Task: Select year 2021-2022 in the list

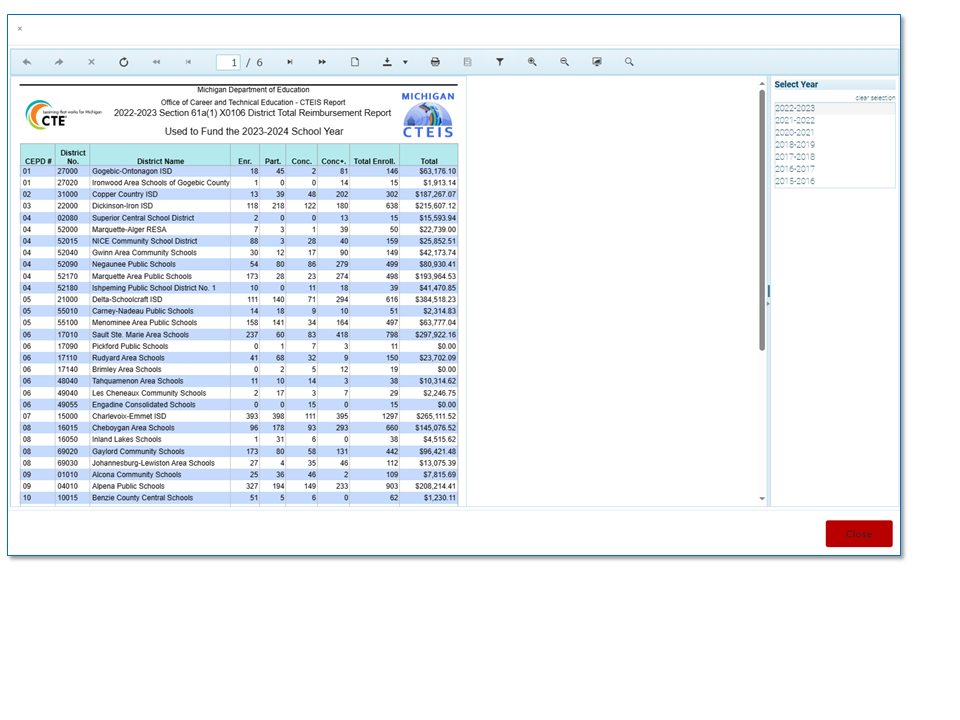Action: (x=795, y=120)
